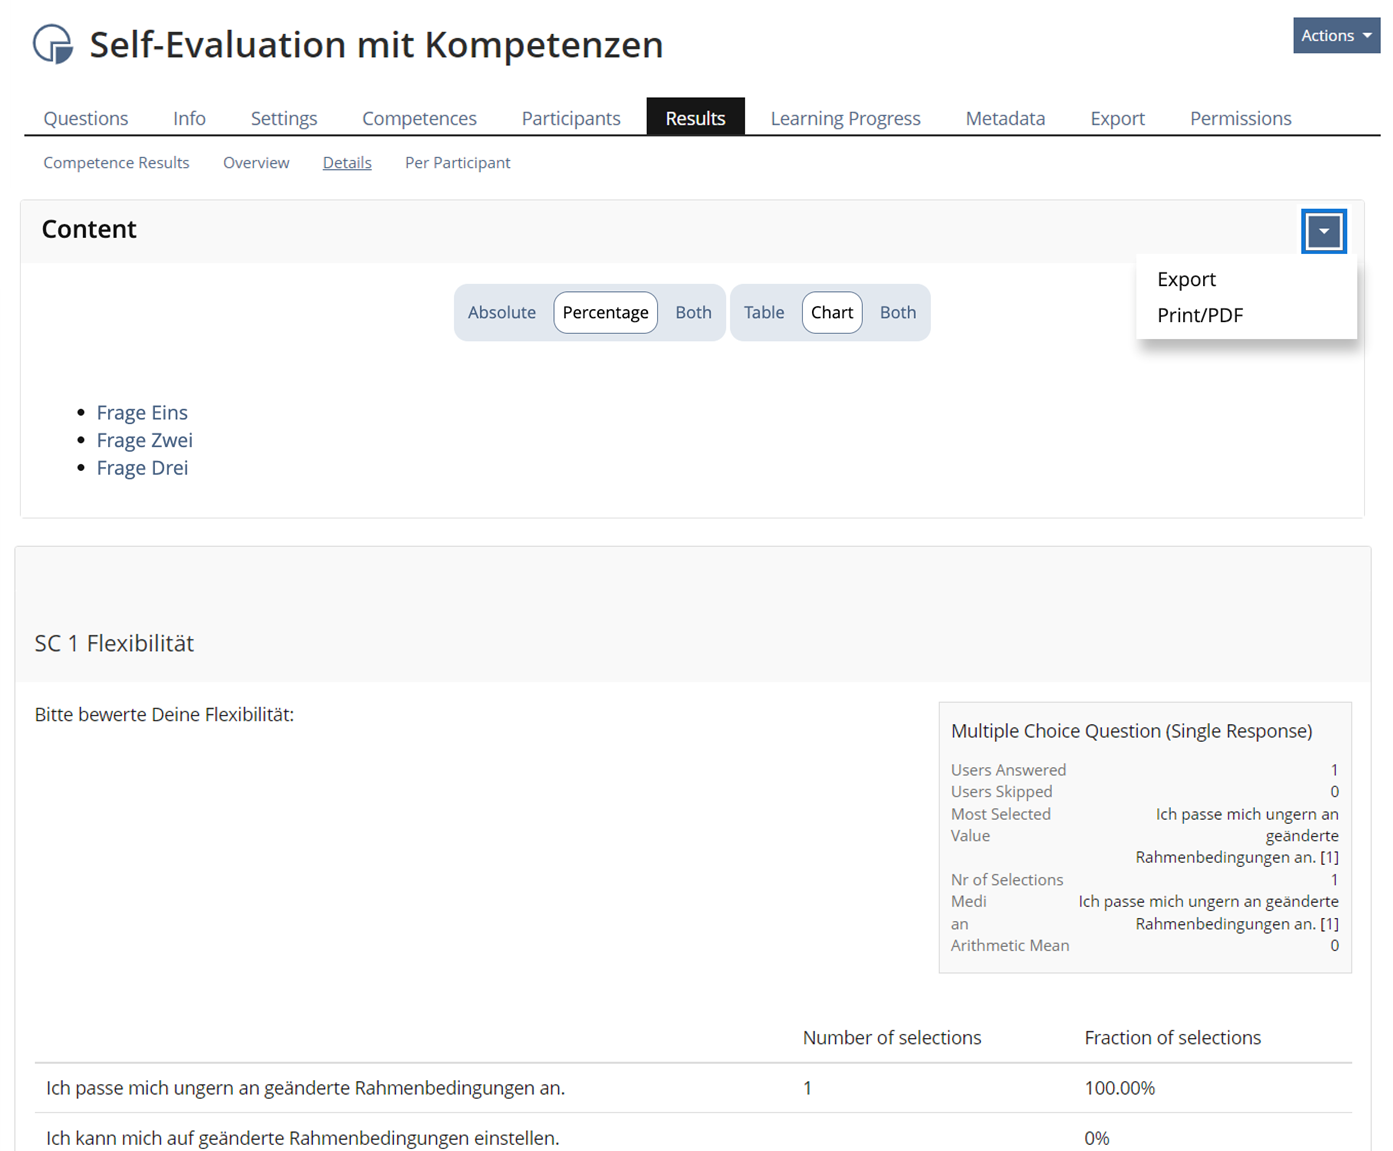The height and width of the screenshot is (1151, 1393).
Task: Switch to Absolute values view
Action: 501,313
